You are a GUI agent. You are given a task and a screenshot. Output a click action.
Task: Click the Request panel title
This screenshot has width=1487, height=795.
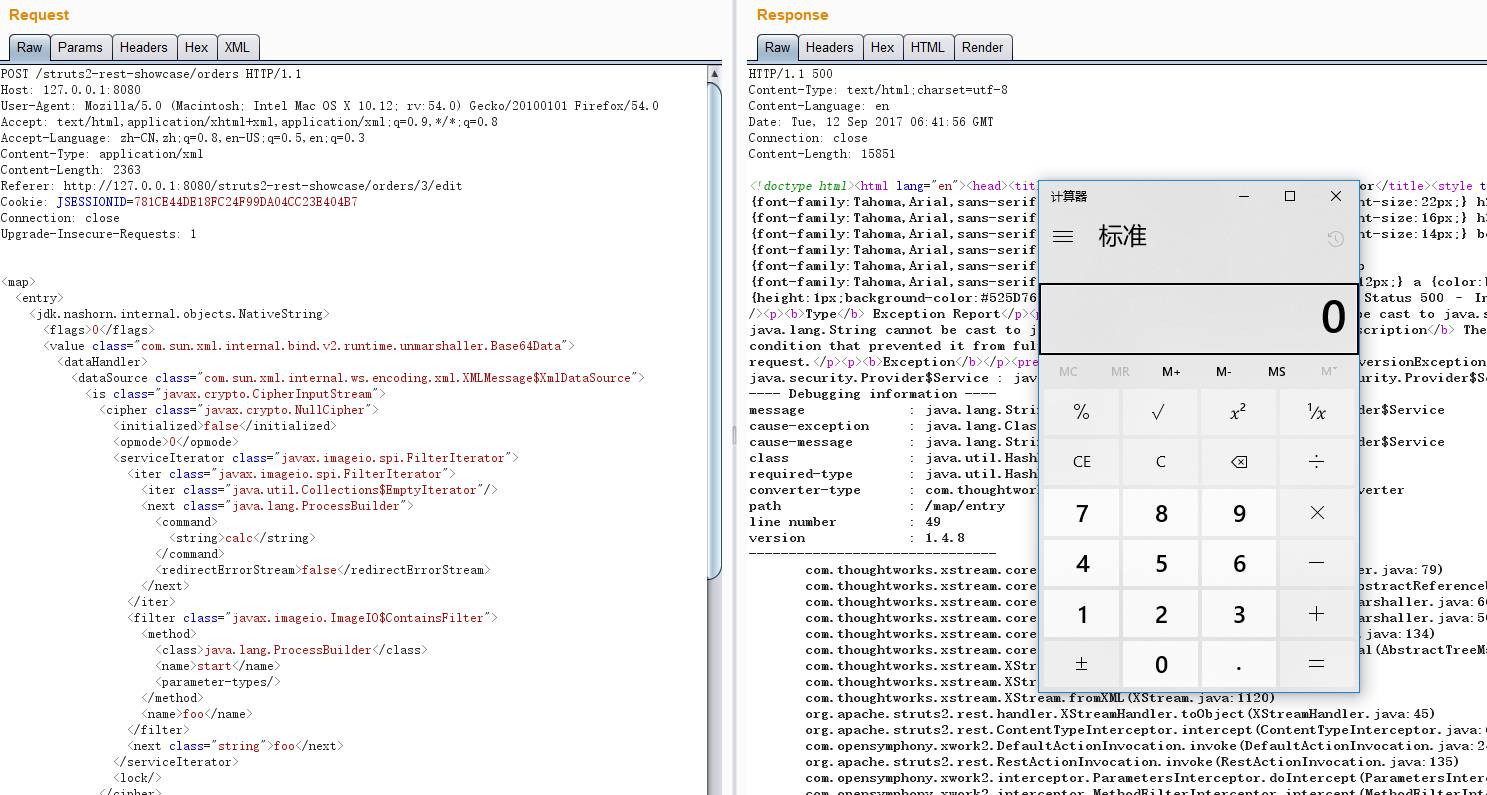click(39, 15)
